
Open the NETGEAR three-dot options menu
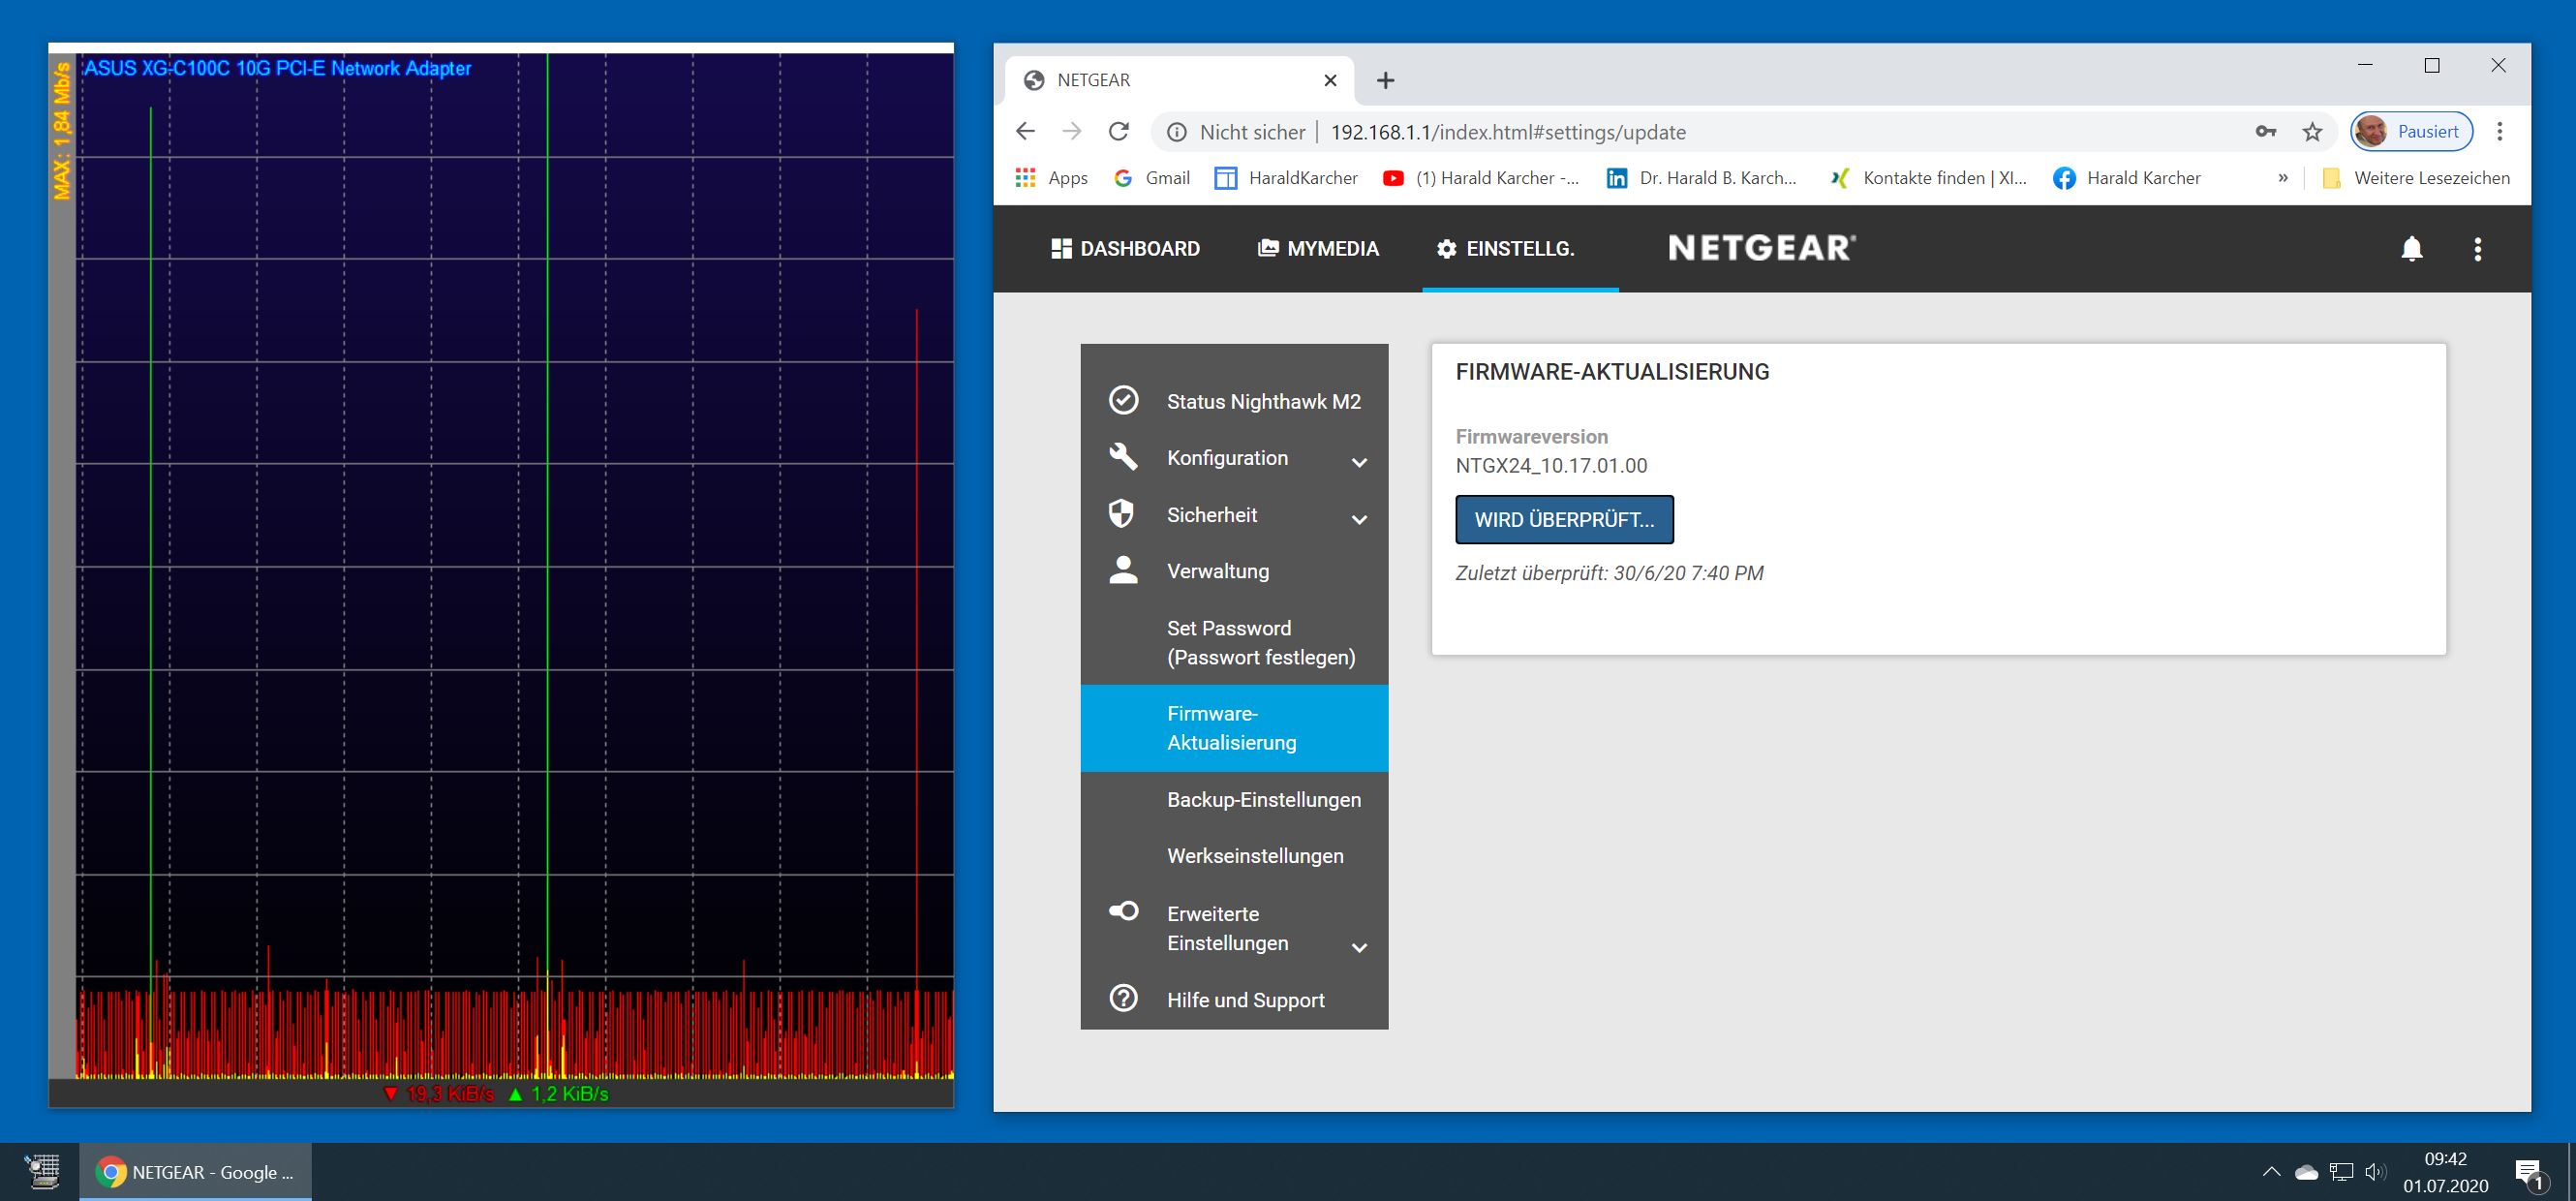point(2477,249)
